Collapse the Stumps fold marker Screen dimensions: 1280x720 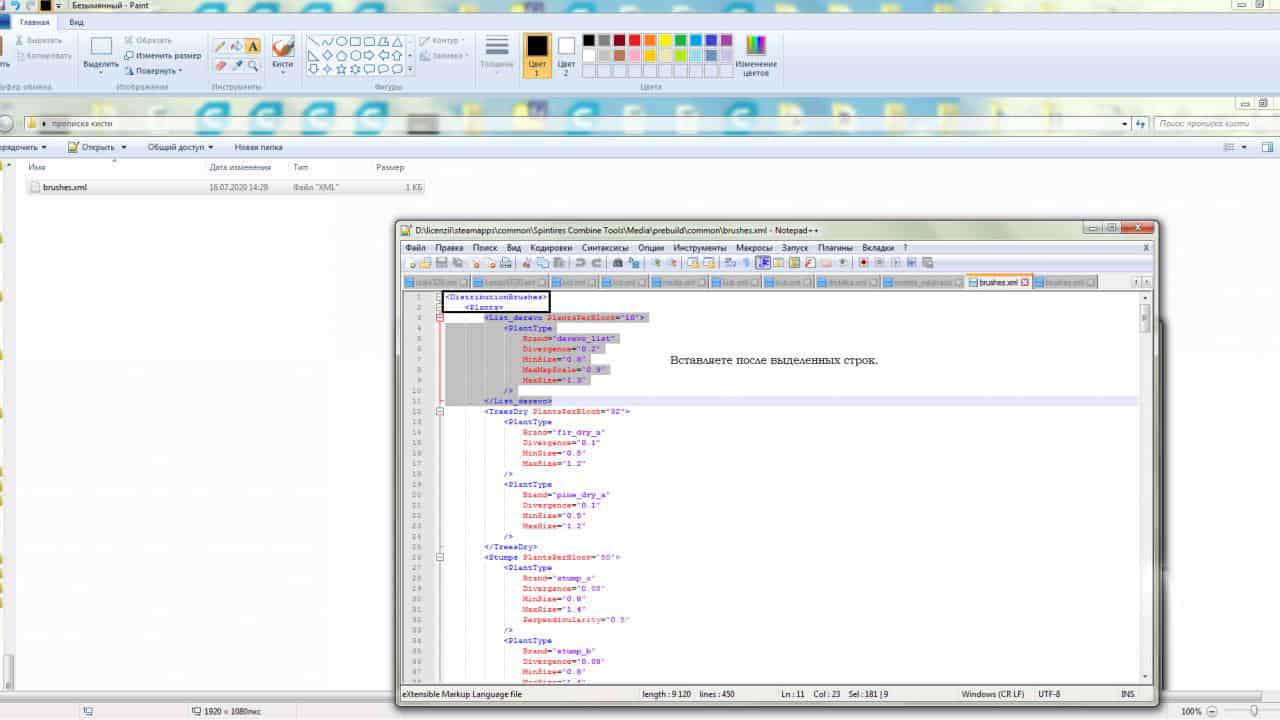(440, 557)
